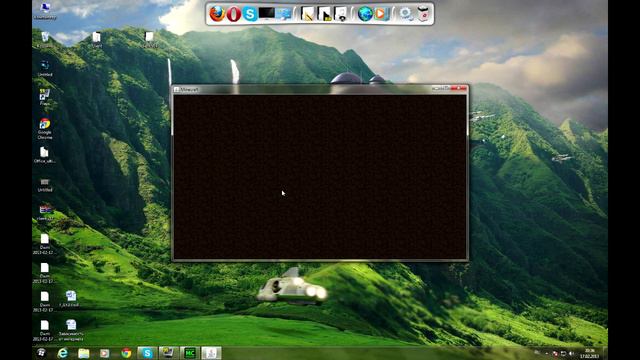Click the volume icon in system tray
The image size is (640, 360).
571,353
